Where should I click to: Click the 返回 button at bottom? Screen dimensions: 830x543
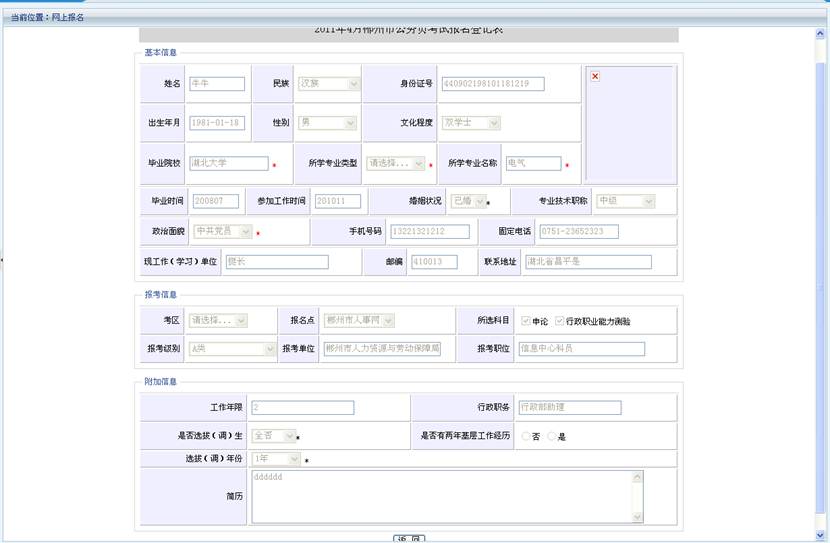point(409,538)
